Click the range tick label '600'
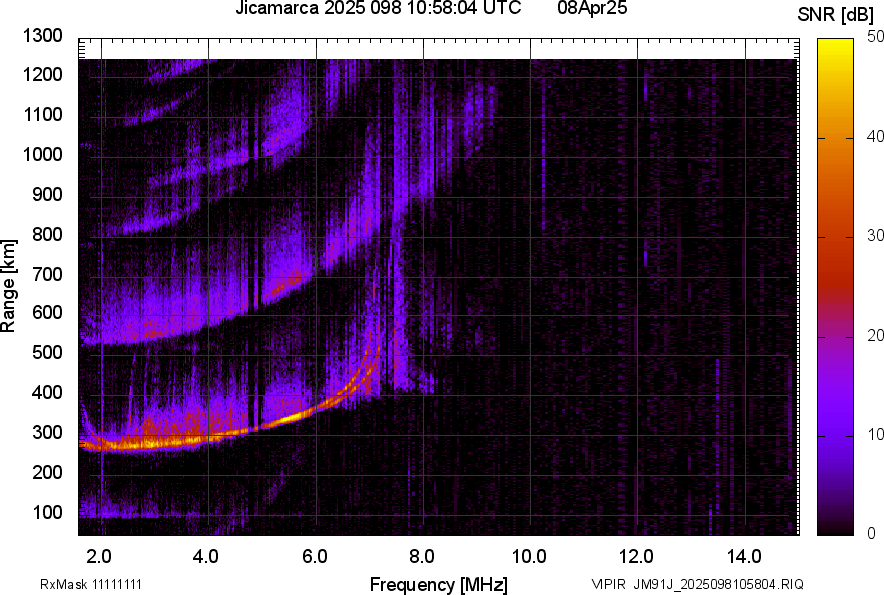This screenshot has width=884, height=595. tap(47, 312)
